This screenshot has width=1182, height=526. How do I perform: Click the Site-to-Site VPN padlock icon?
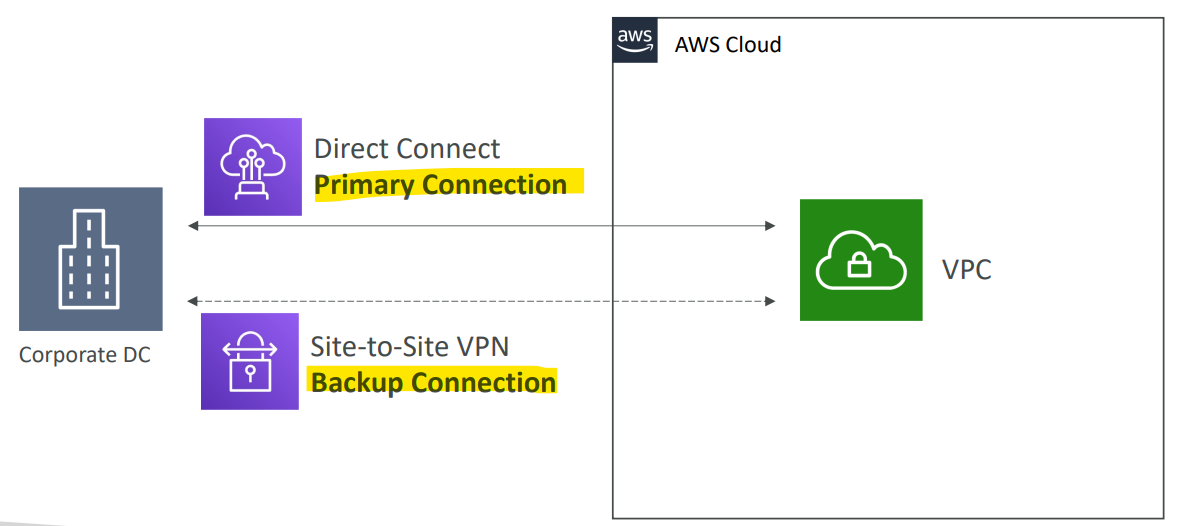tap(250, 361)
